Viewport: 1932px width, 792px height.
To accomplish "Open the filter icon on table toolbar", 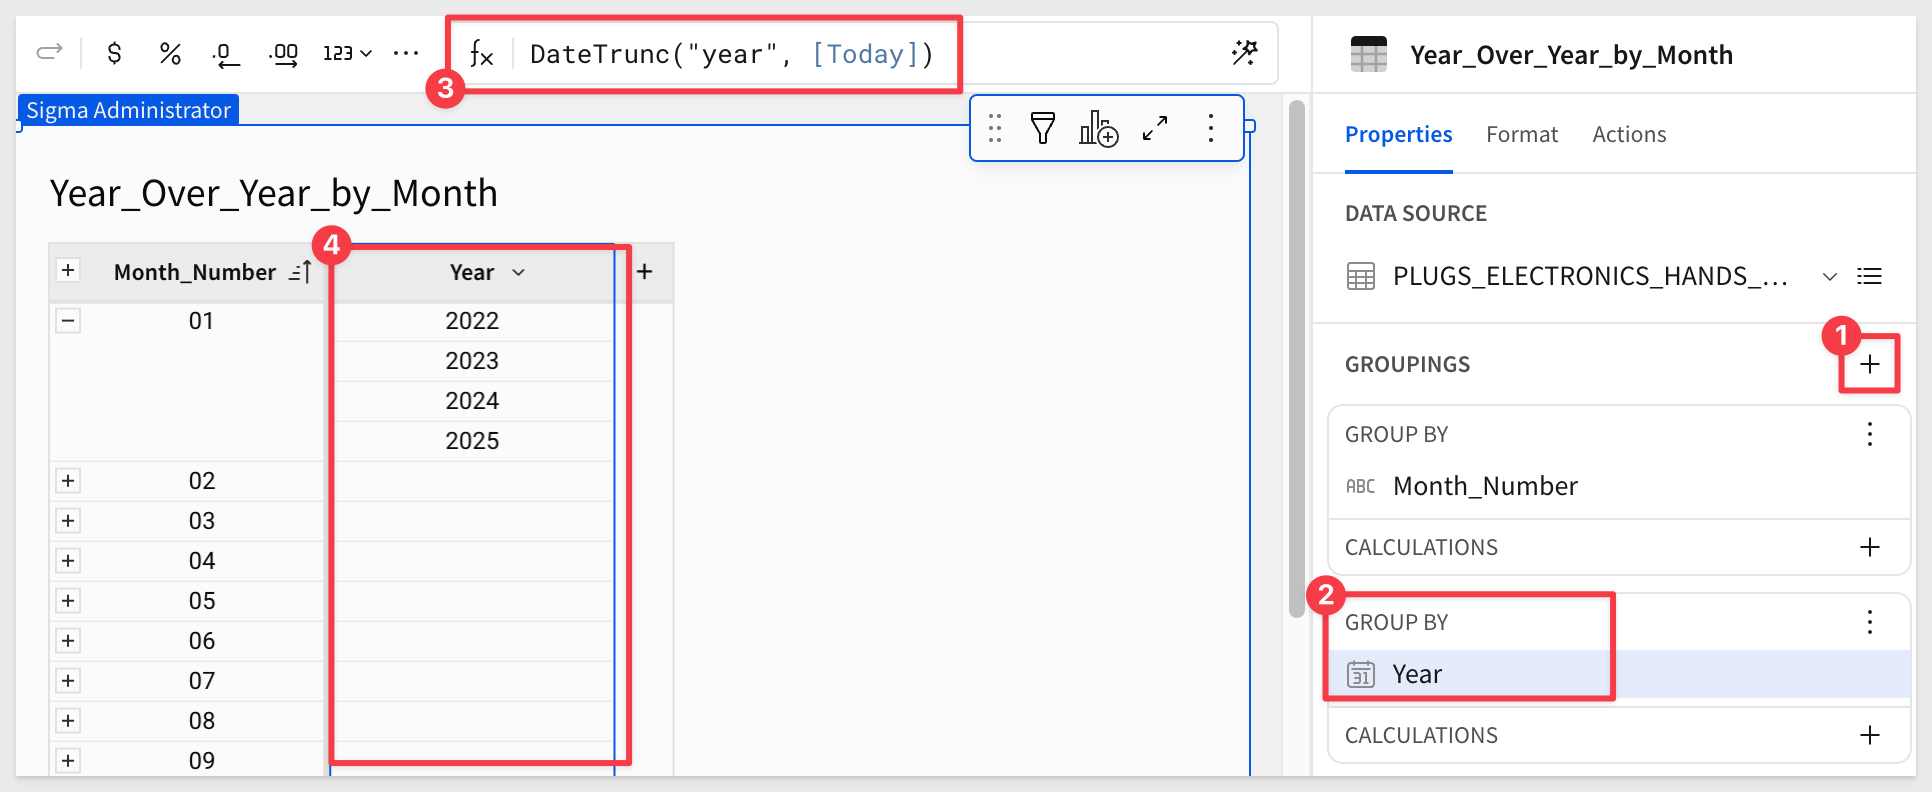I will coord(1042,128).
